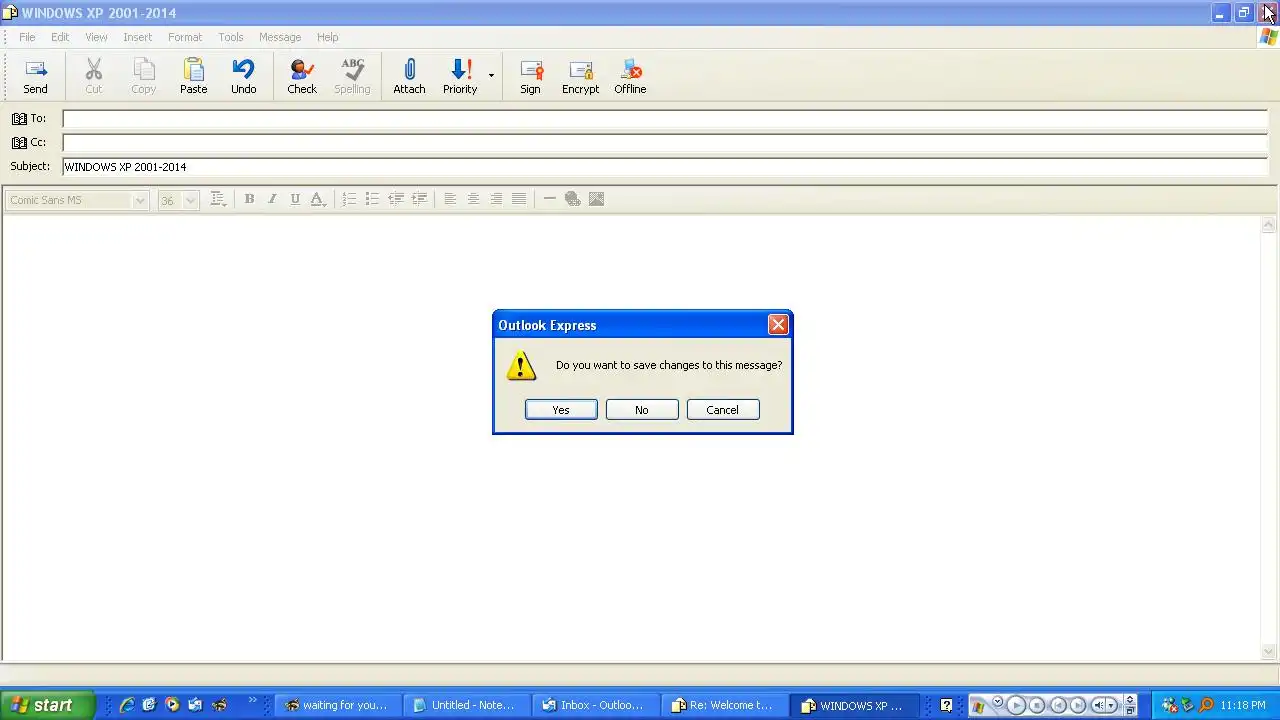Click the To address book button
This screenshot has width=1280, height=720.
coord(28,118)
